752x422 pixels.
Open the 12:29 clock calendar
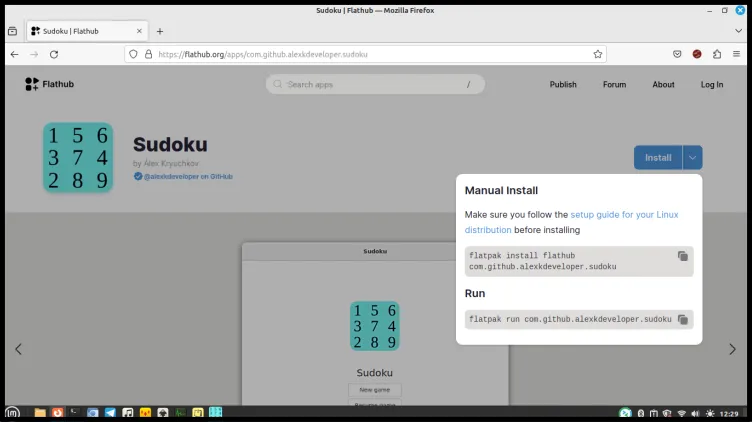coord(729,413)
